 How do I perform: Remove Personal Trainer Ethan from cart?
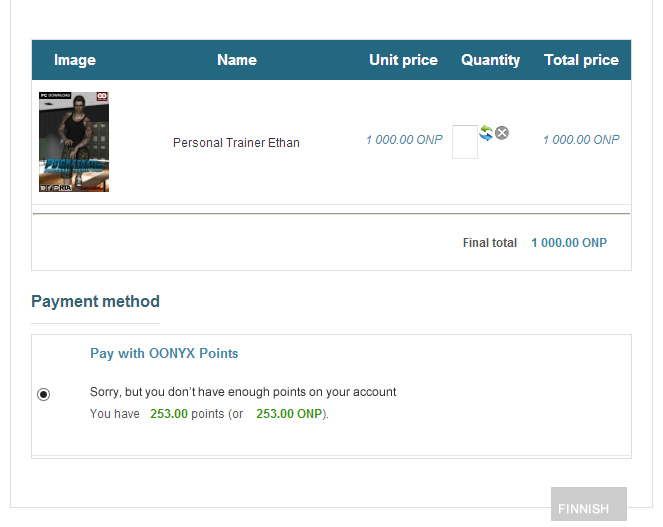(502, 133)
